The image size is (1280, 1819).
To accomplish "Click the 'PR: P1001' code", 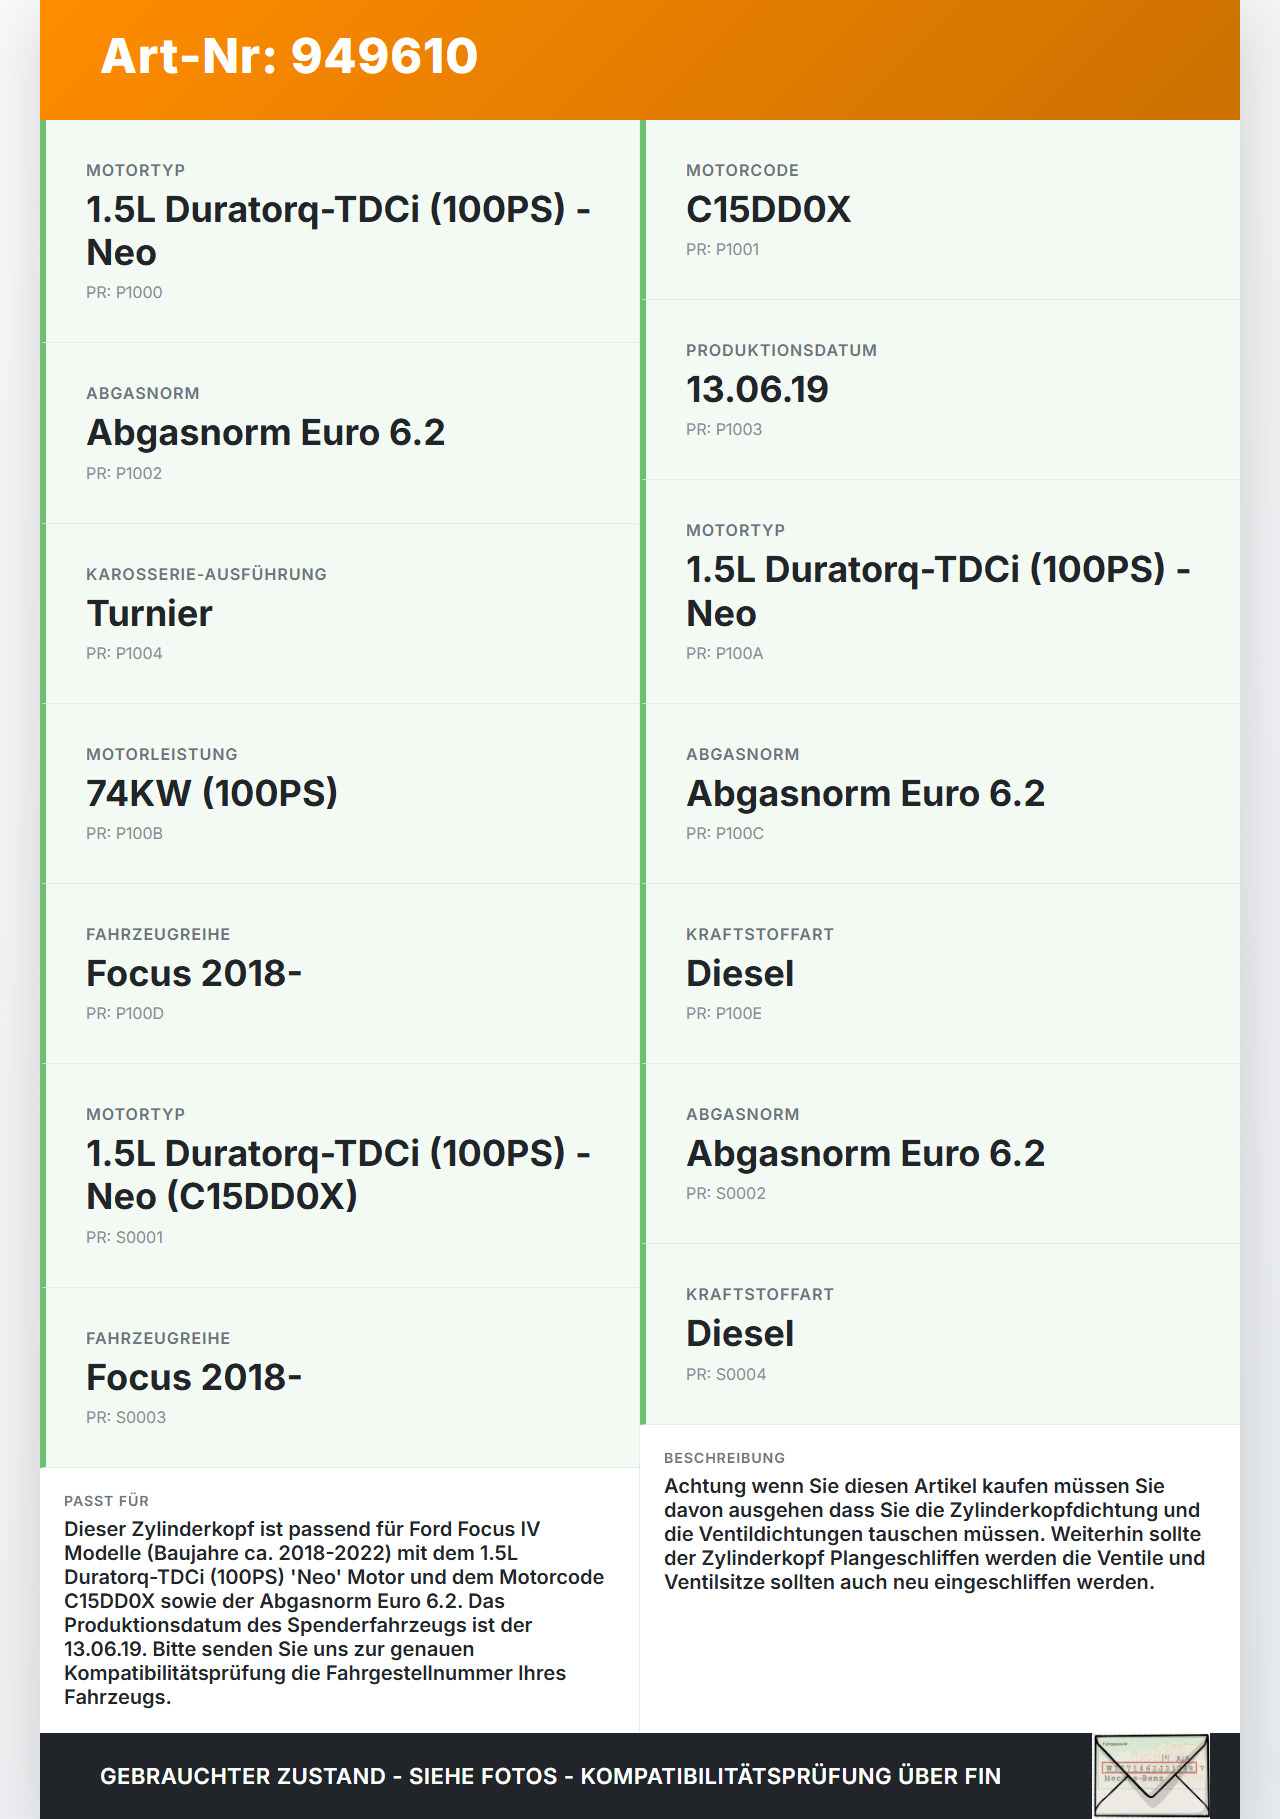I will pos(723,249).
